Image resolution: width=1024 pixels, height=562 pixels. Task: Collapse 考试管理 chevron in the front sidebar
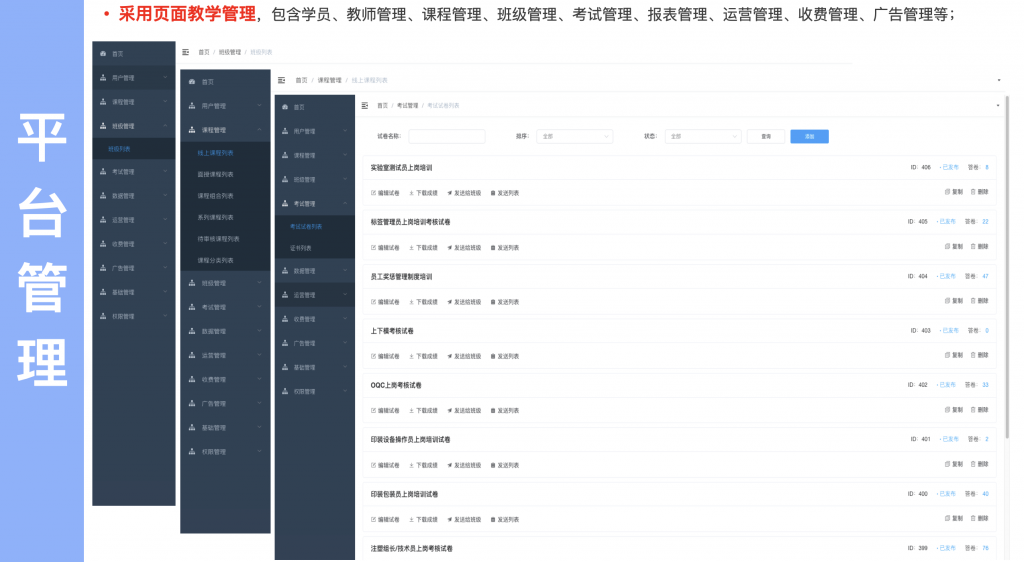click(x=345, y=204)
